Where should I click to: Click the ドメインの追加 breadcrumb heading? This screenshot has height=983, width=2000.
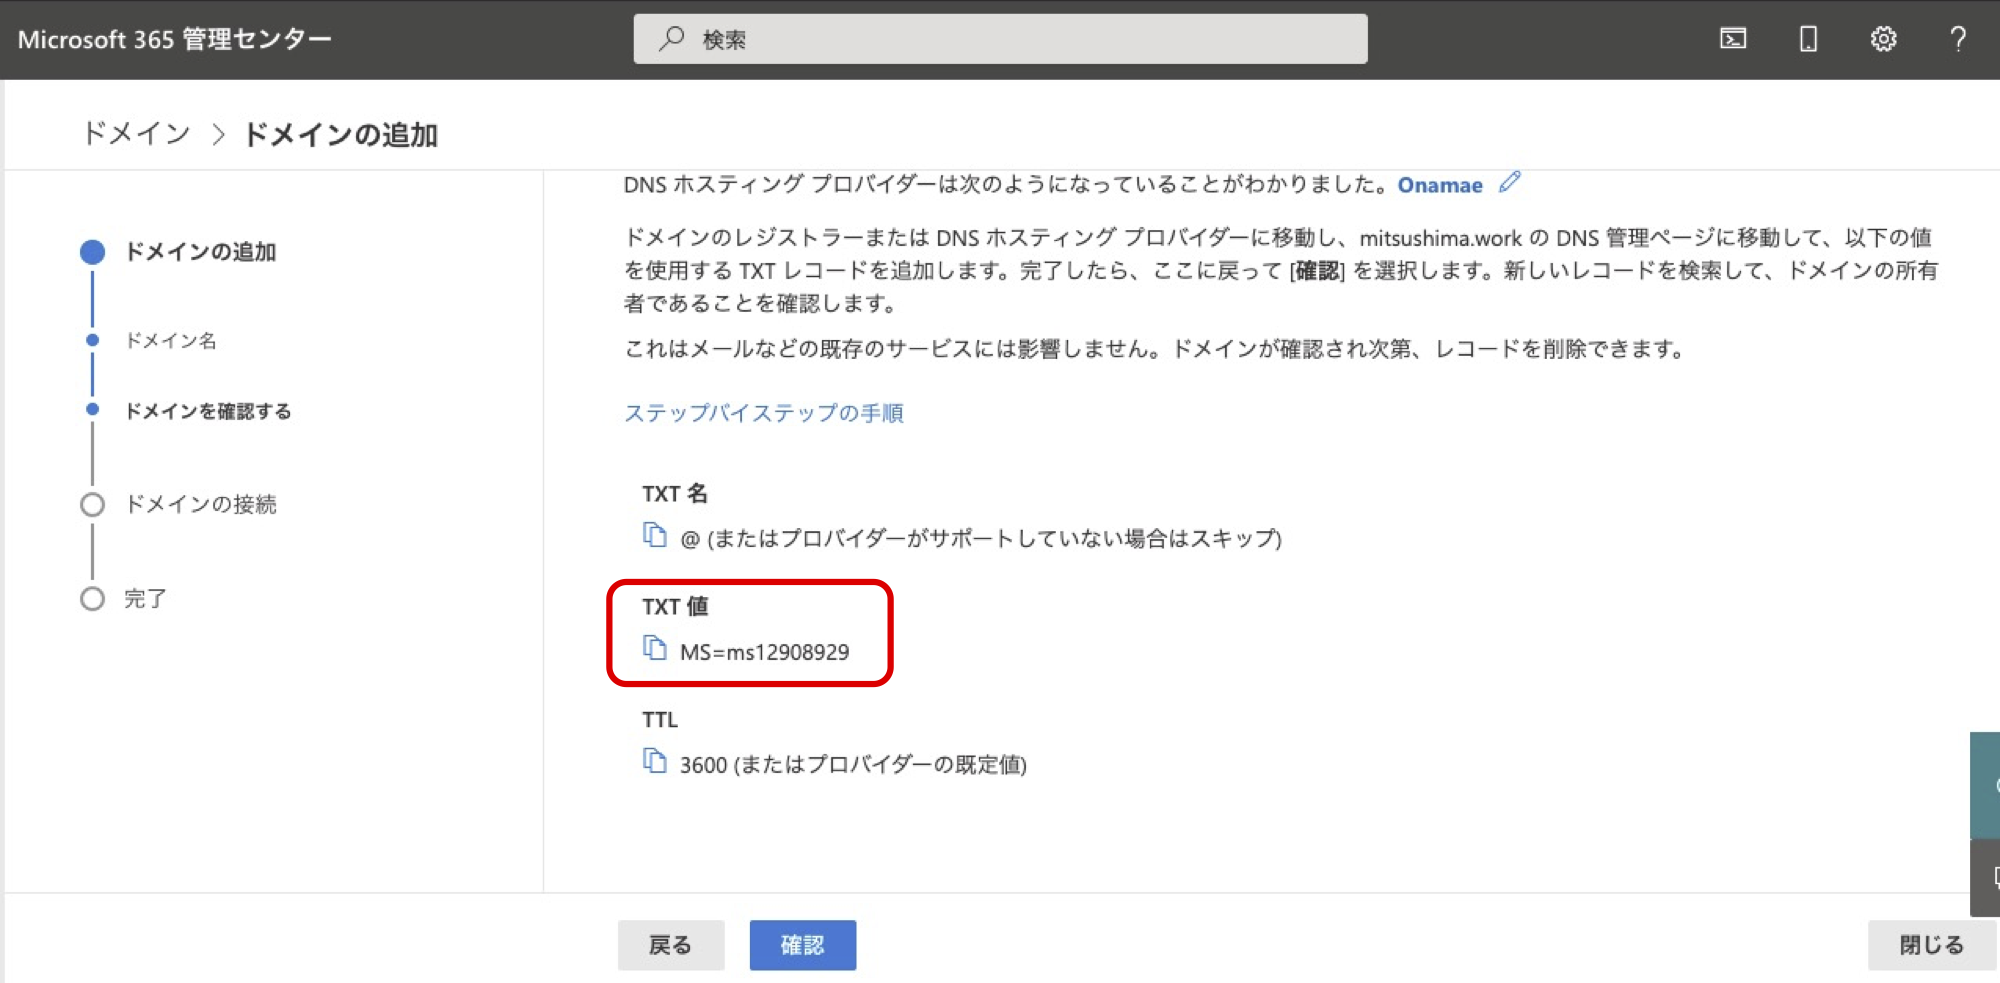click(341, 134)
